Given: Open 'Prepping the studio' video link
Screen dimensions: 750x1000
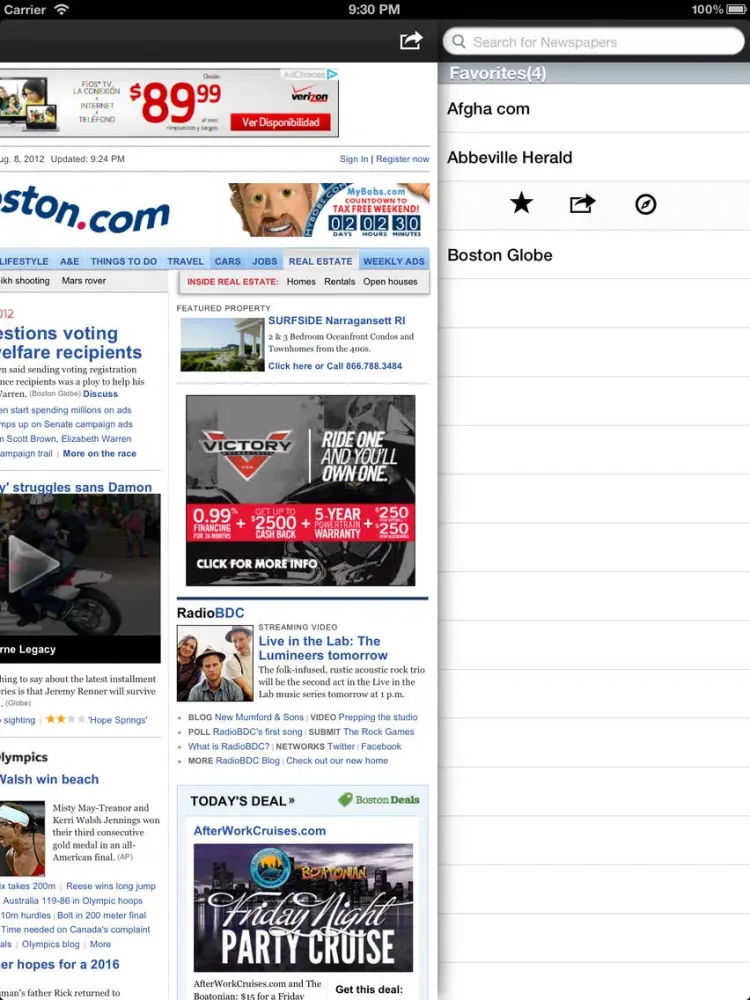Looking at the screenshot, I should [378, 717].
